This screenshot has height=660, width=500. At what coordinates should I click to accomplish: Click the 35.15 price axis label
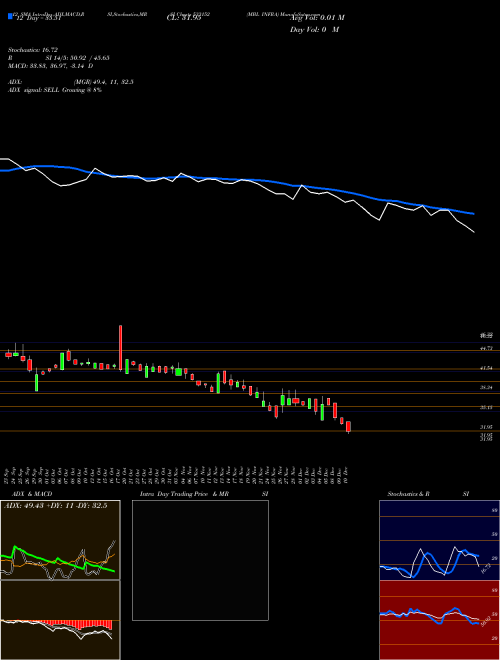click(x=487, y=407)
